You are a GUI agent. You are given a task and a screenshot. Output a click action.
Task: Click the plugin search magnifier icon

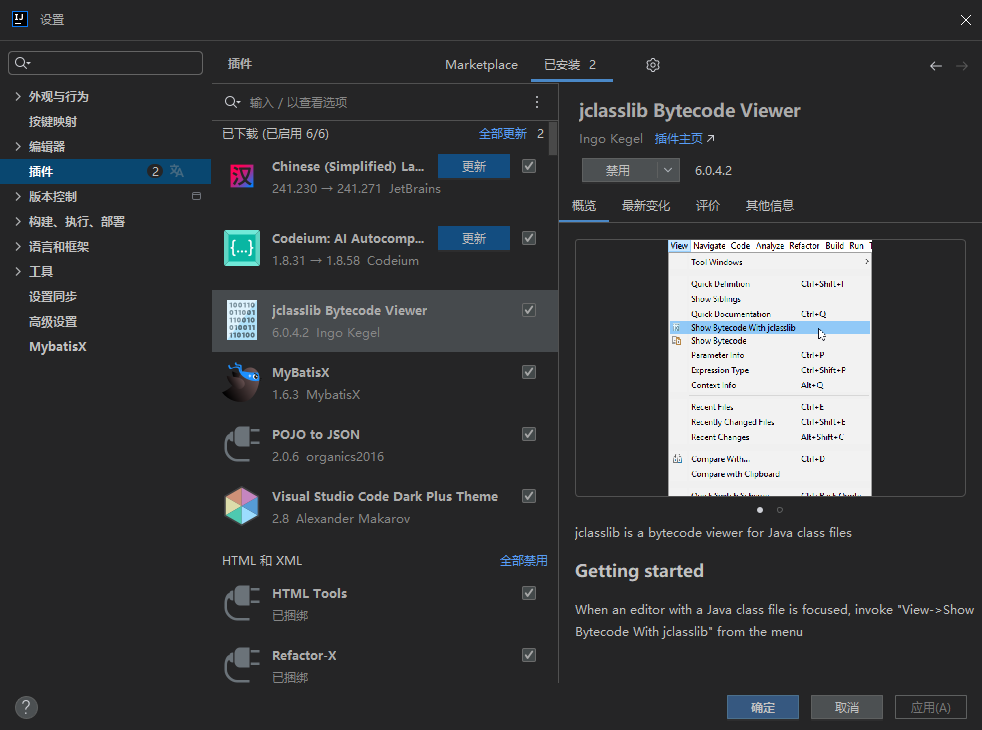232,102
